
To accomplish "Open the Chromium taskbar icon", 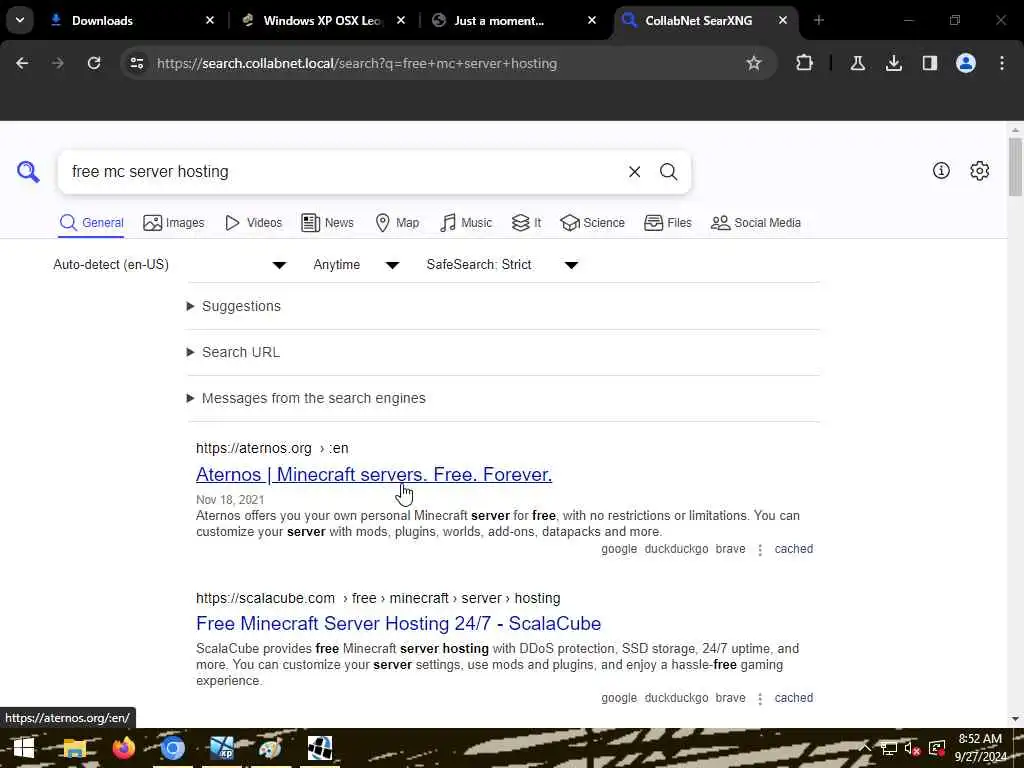I will coord(172,748).
